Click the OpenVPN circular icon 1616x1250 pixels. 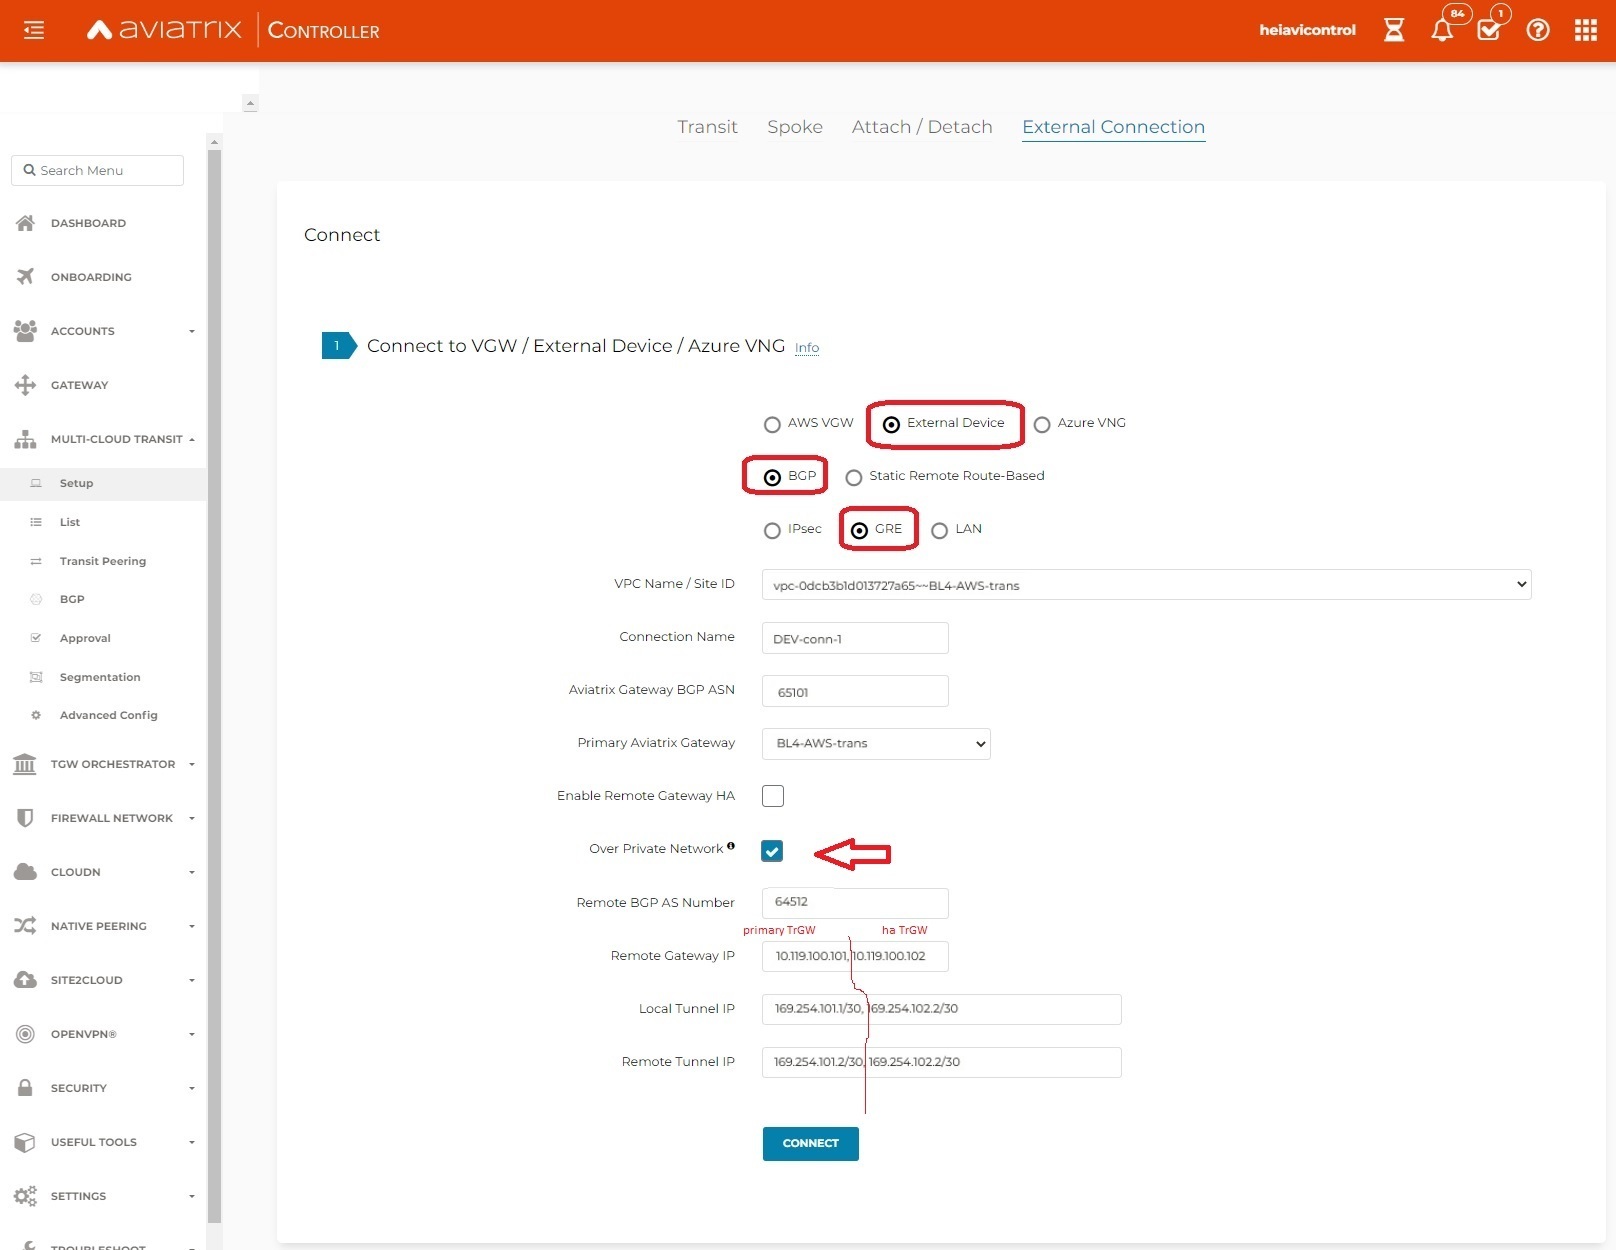(x=26, y=1034)
